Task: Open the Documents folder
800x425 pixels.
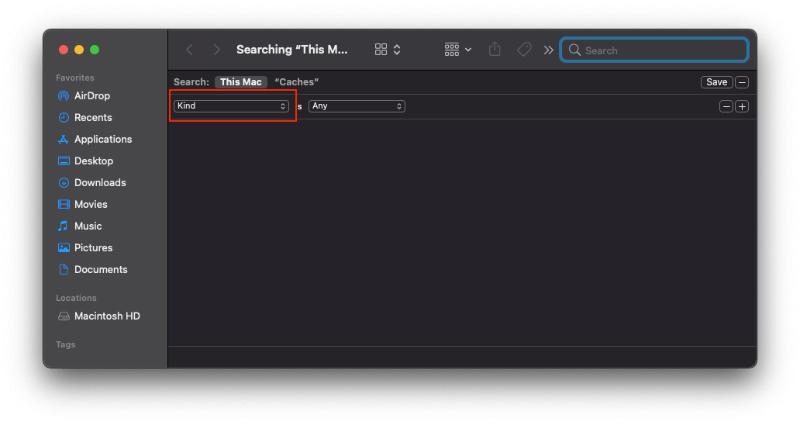Action: point(92,269)
